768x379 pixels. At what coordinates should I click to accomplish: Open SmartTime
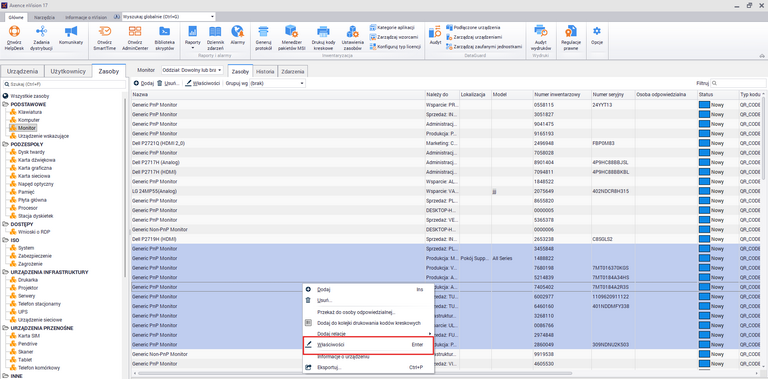tap(105, 38)
